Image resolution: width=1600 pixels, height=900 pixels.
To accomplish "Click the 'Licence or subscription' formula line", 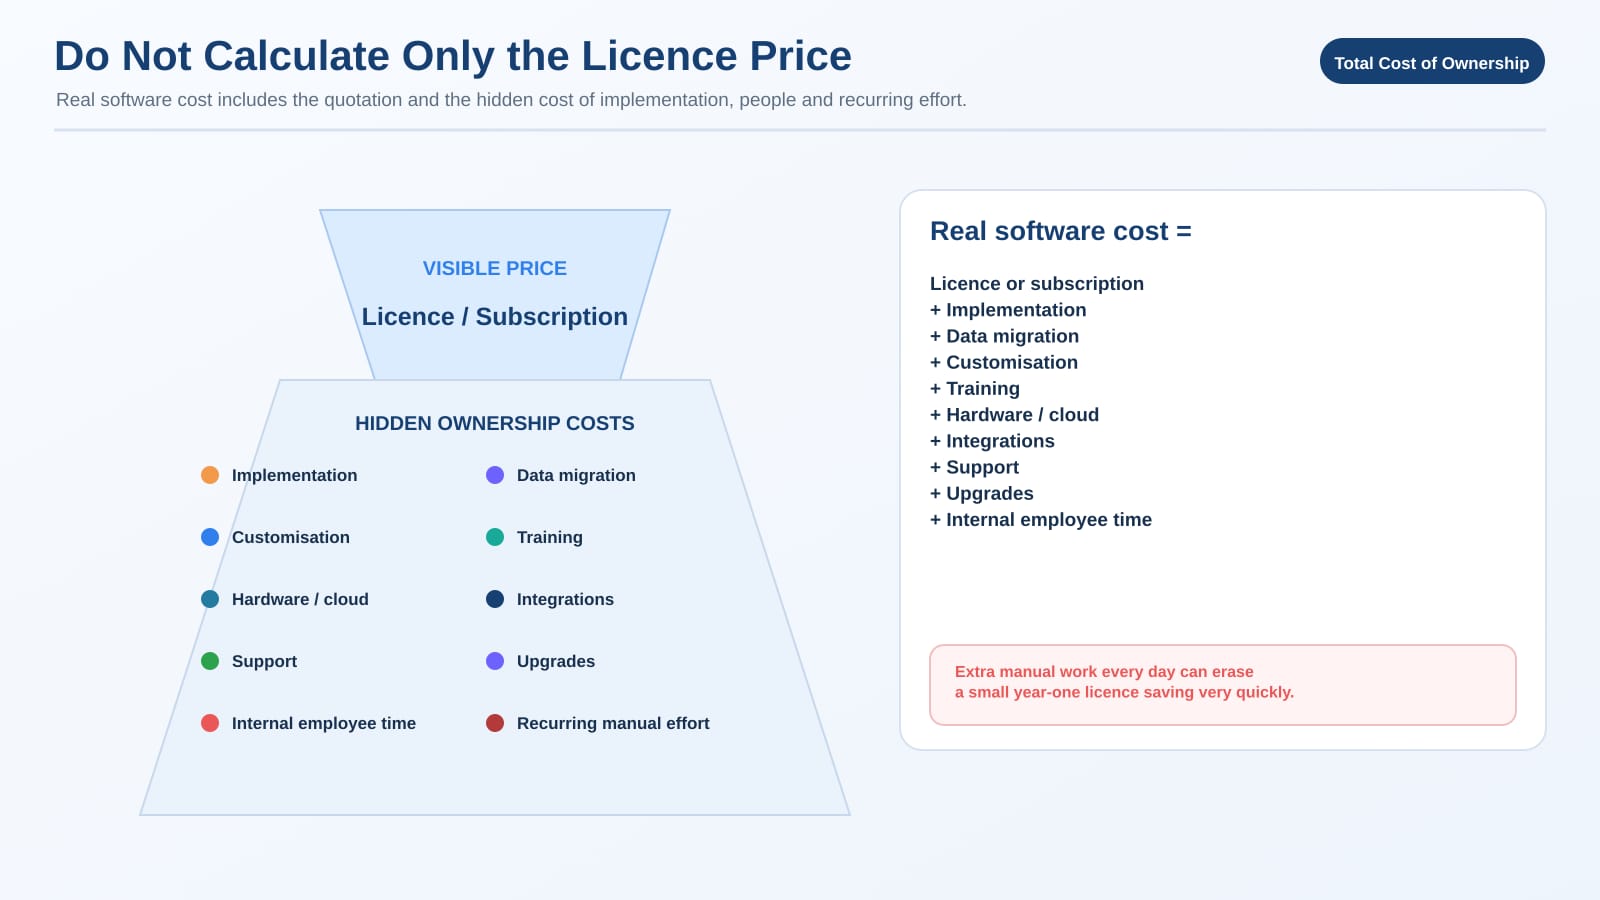I will [x=1037, y=284].
